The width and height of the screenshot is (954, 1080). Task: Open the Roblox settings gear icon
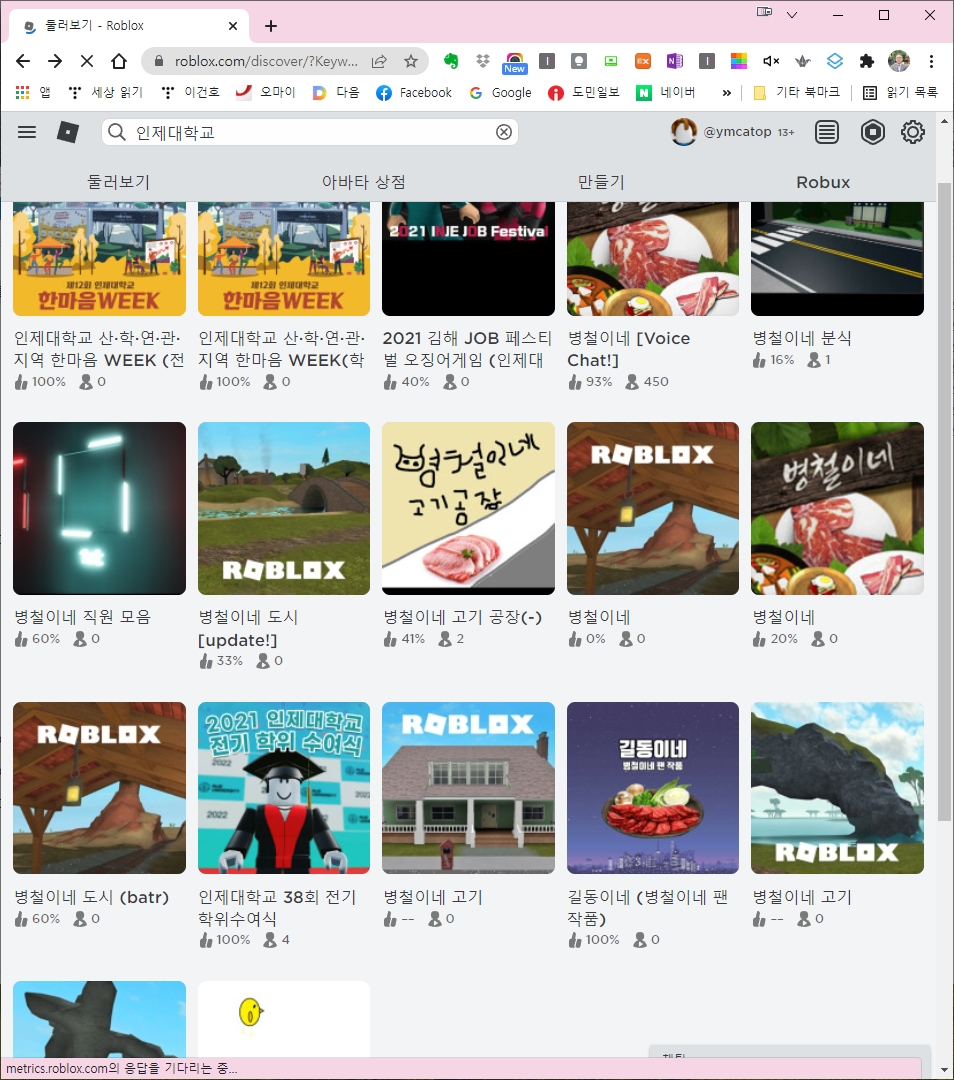(x=913, y=132)
